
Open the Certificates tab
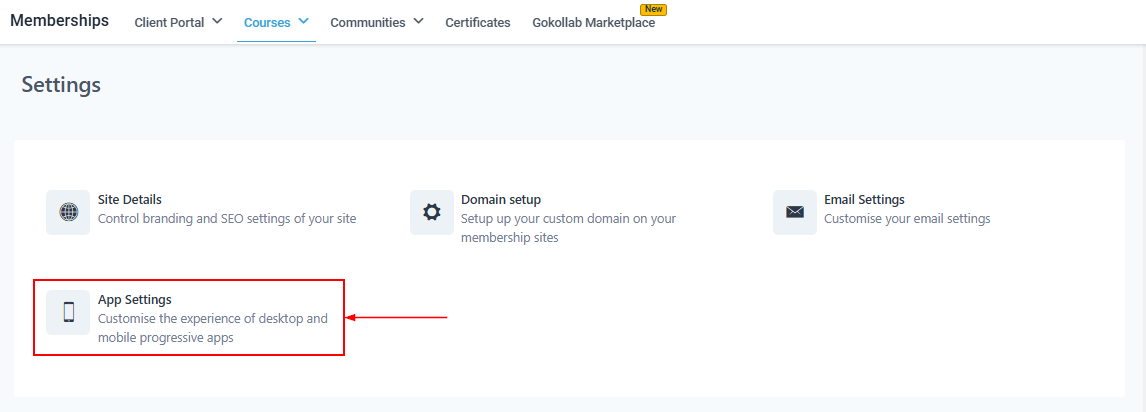(x=478, y=22)
